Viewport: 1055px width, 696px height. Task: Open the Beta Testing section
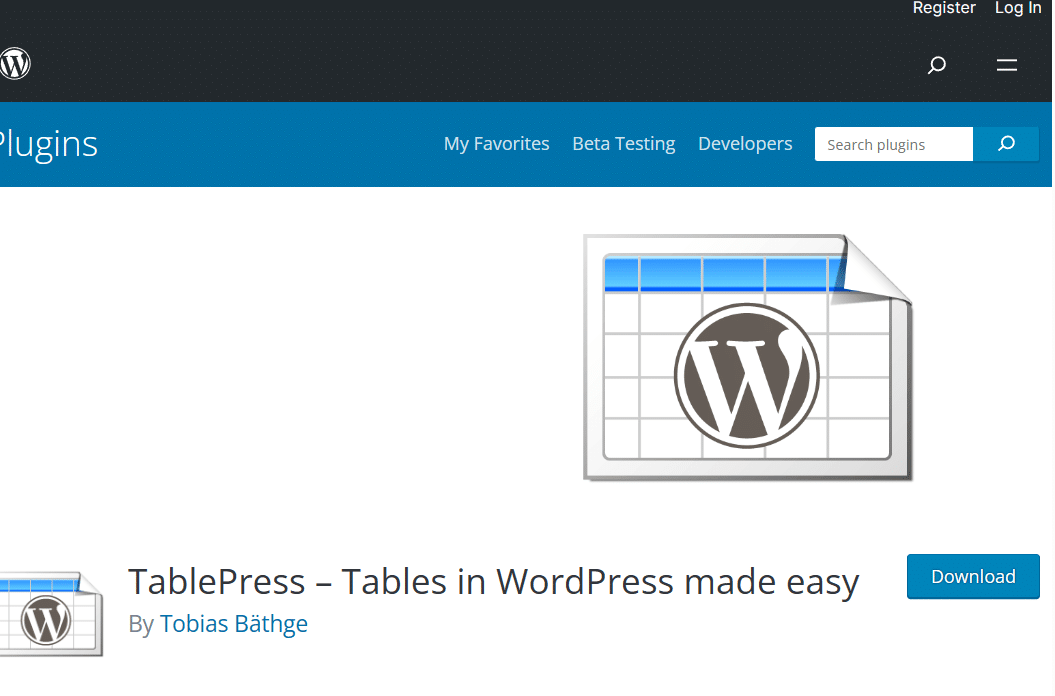(623, 143)
